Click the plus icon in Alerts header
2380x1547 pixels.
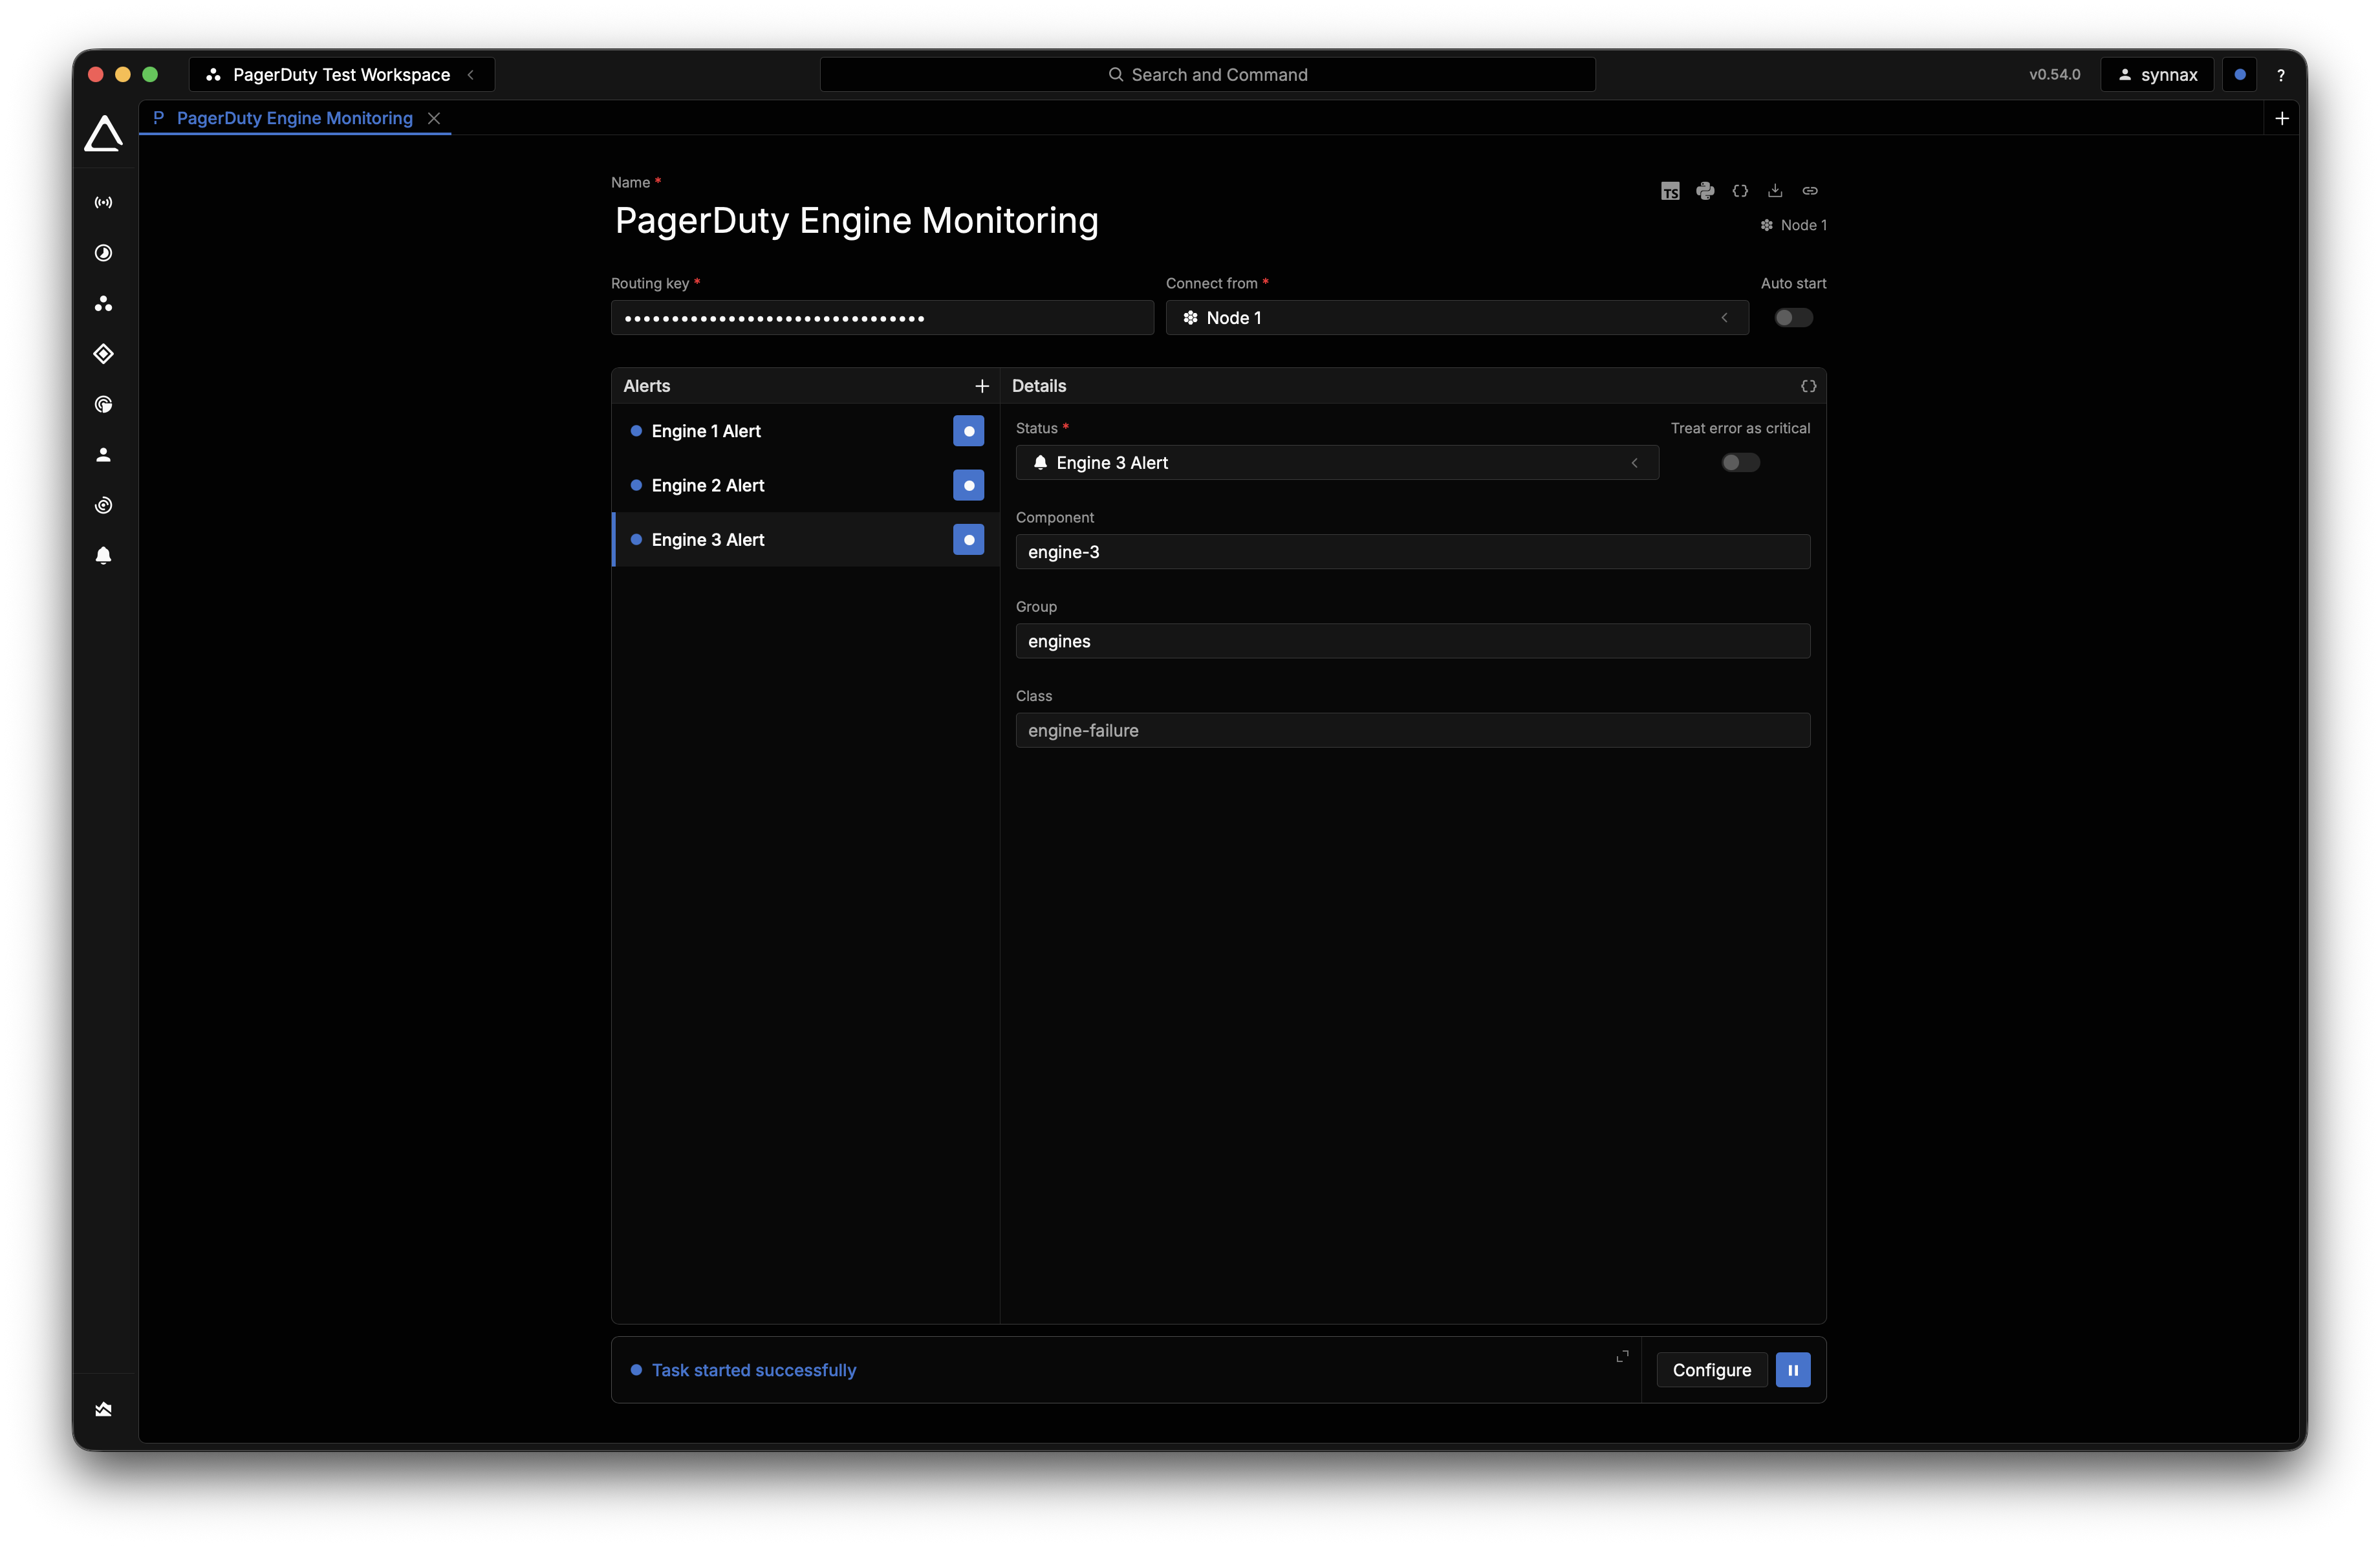pyautogui.click(x=981, y=386)
